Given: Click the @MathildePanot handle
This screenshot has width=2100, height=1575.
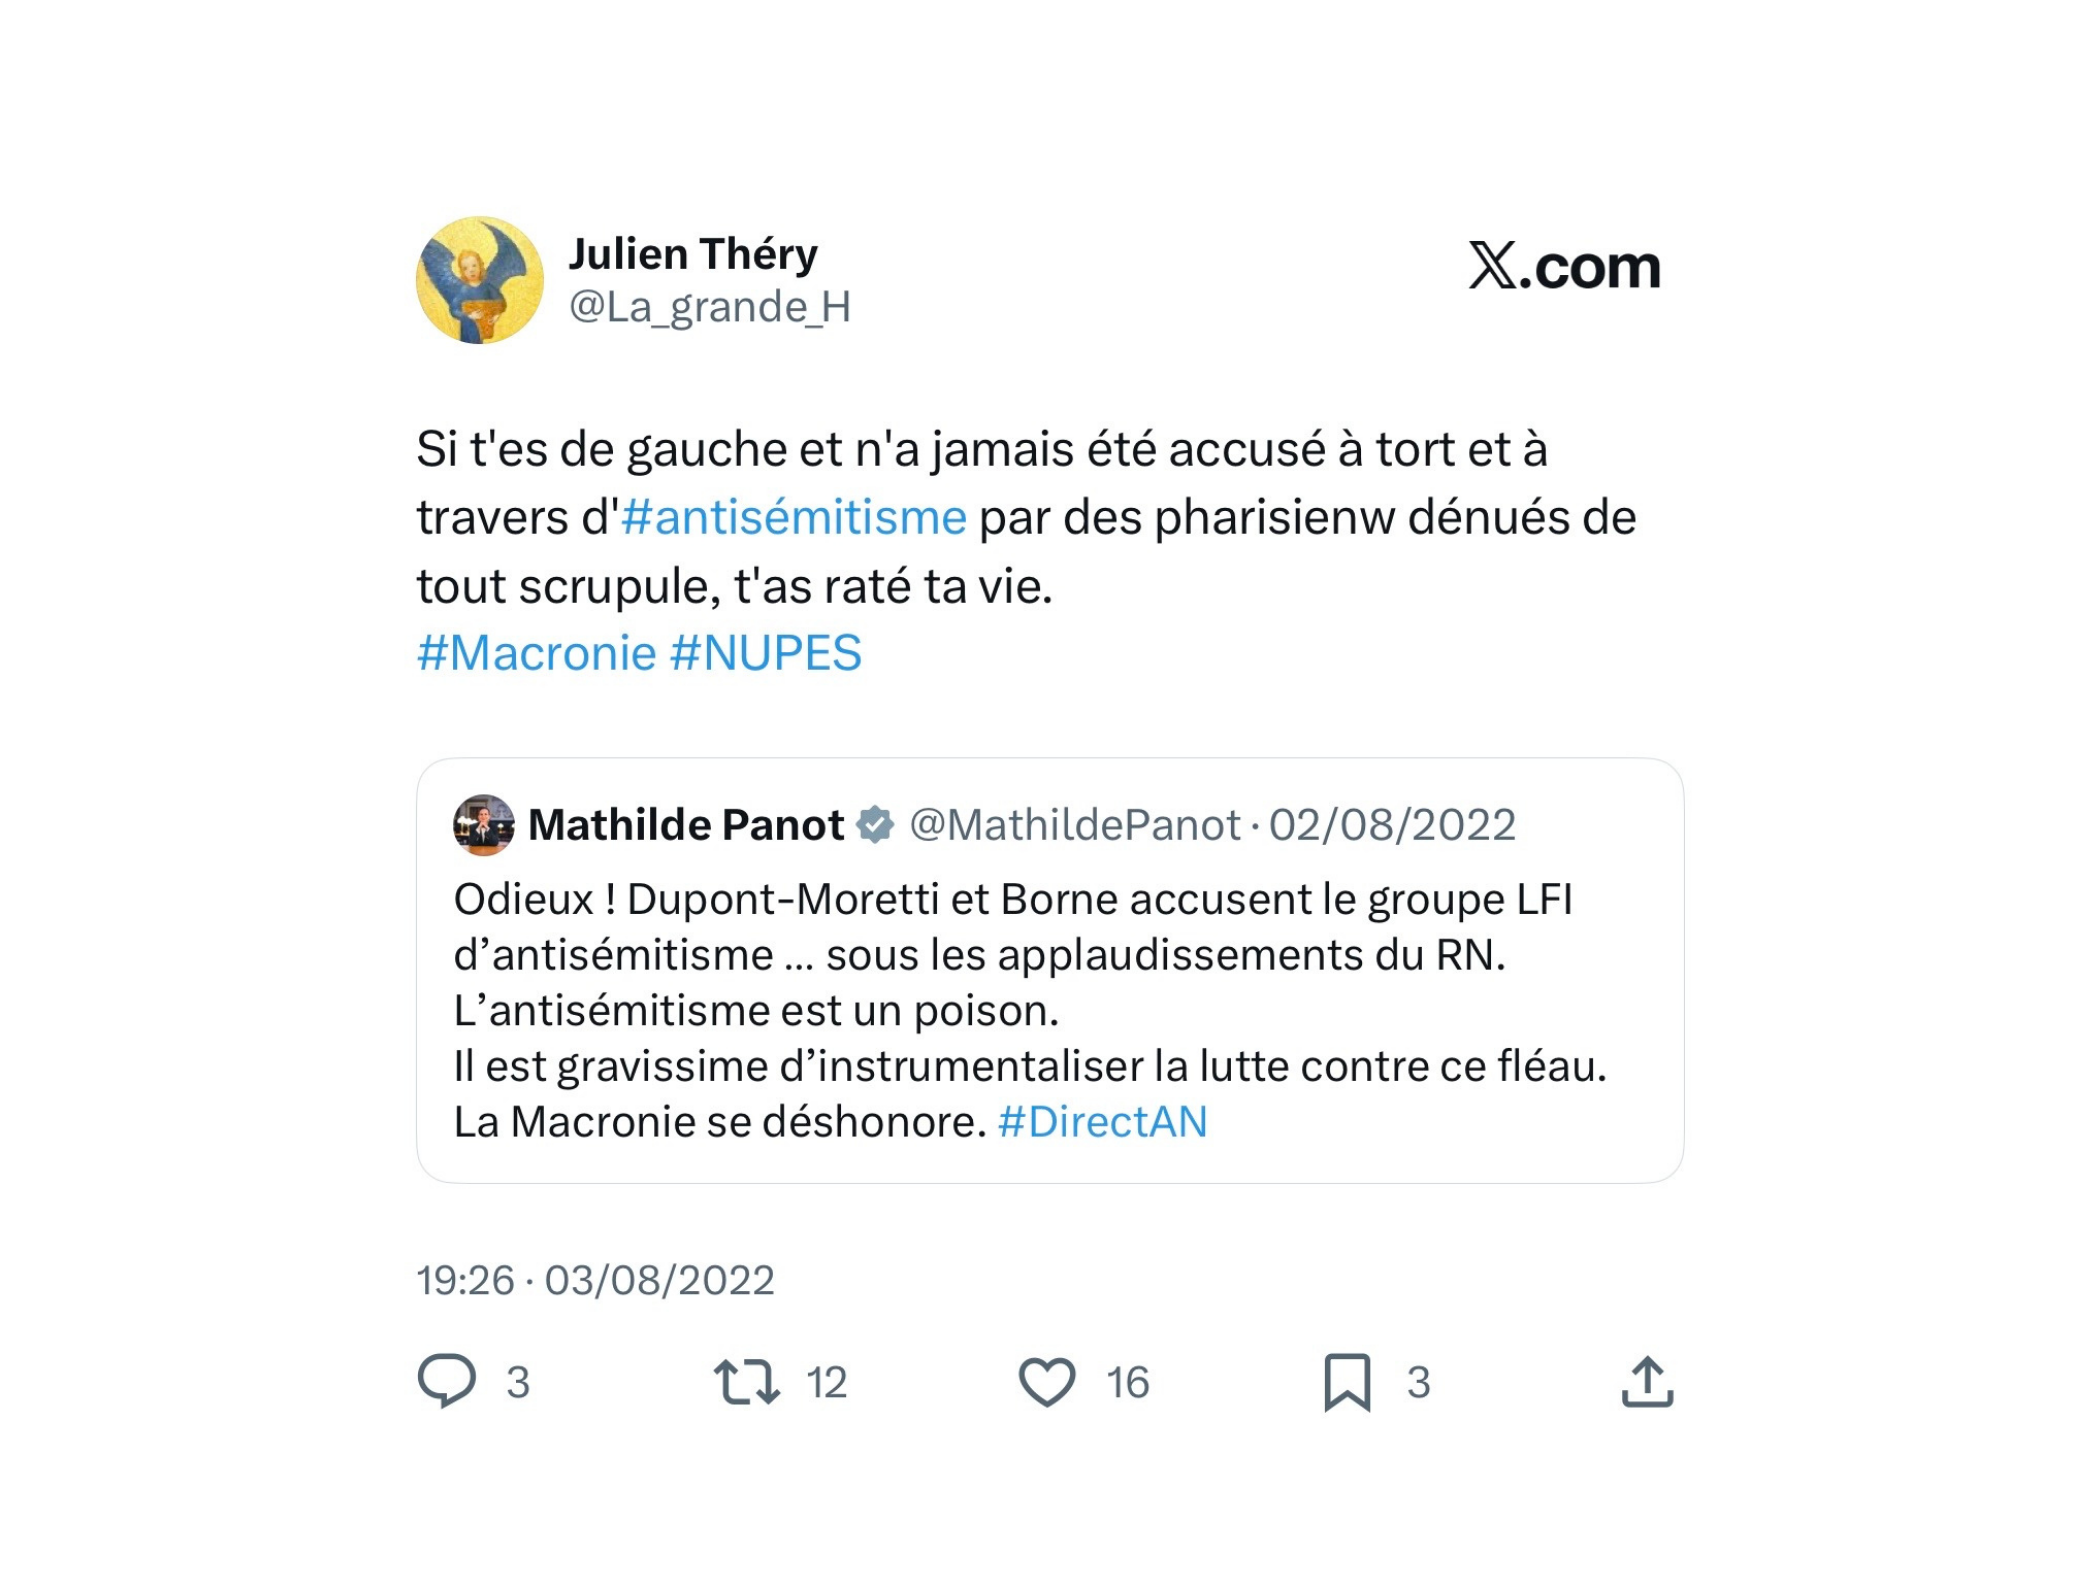Looking at the screenshot, I should (x=1075, y=825).
